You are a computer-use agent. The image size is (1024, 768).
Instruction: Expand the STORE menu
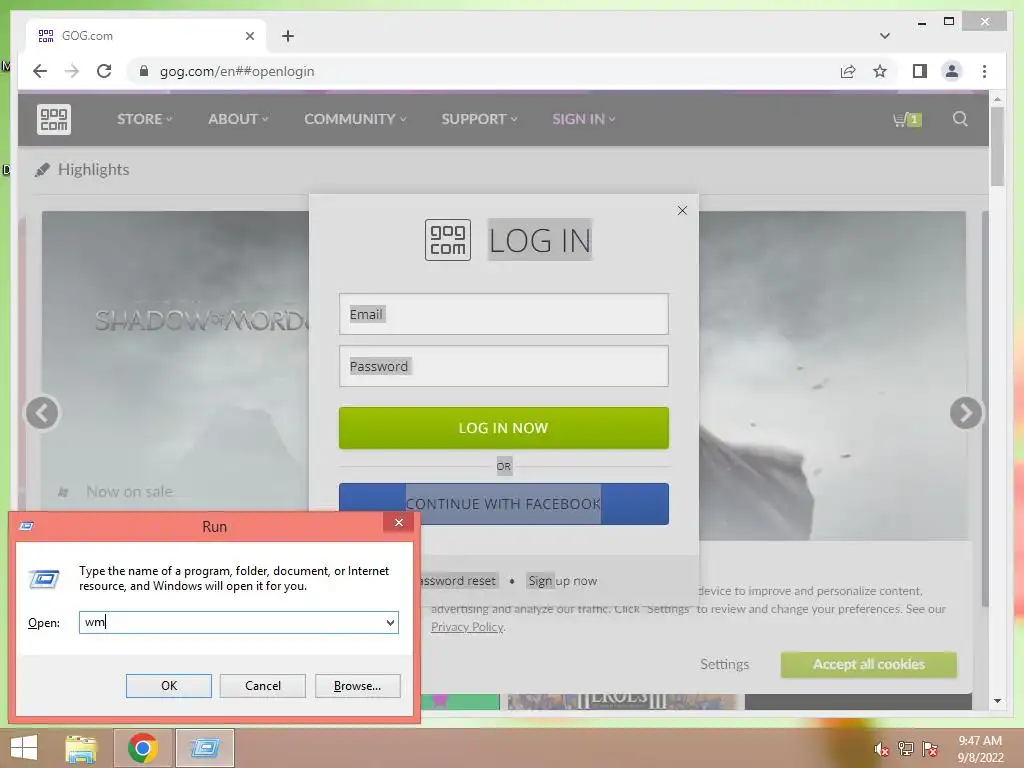pyautogui.click(x=144, y=120)
